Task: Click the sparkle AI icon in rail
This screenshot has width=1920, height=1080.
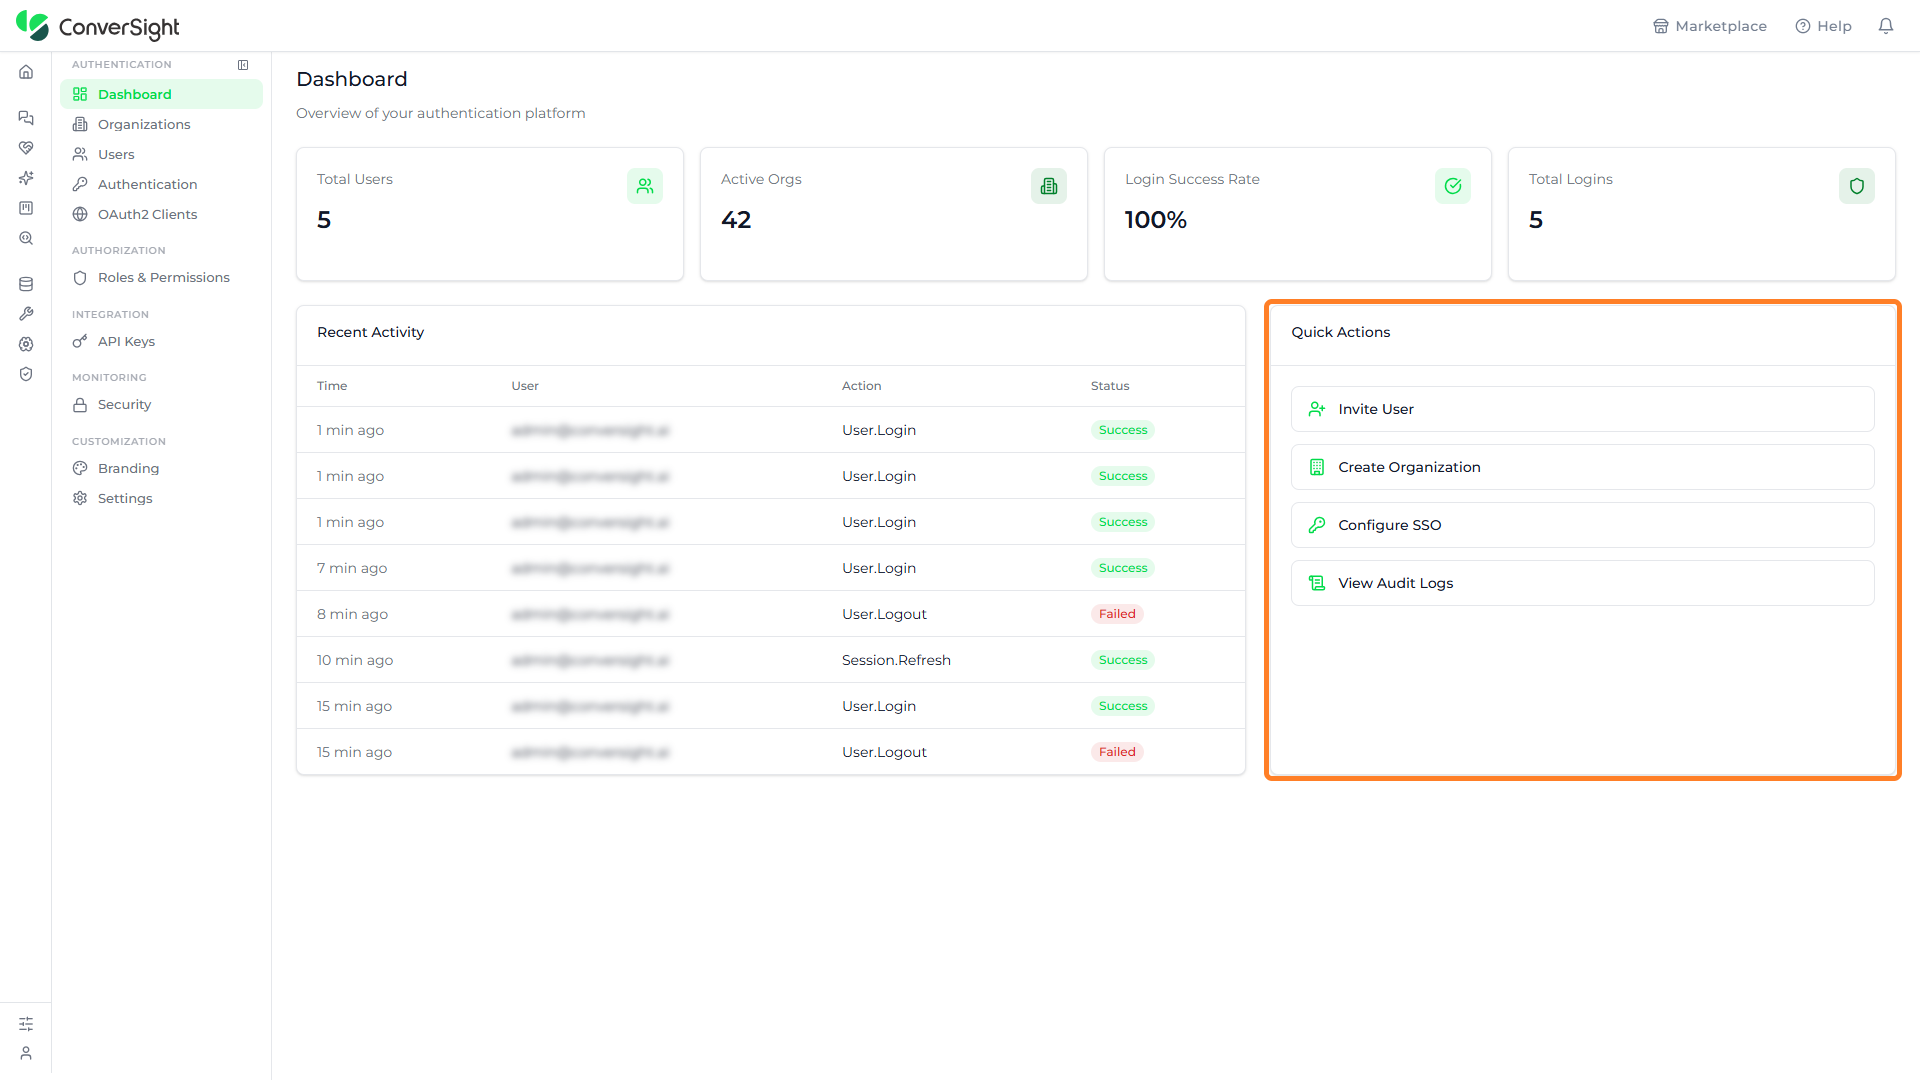Action: 26,178
